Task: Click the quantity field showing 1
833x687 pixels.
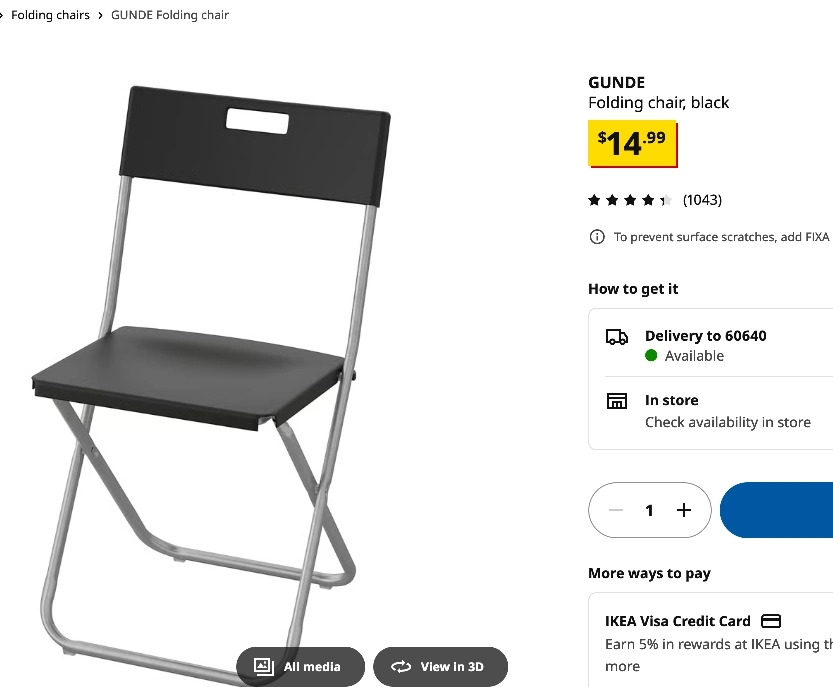Action: click(649, 511)
